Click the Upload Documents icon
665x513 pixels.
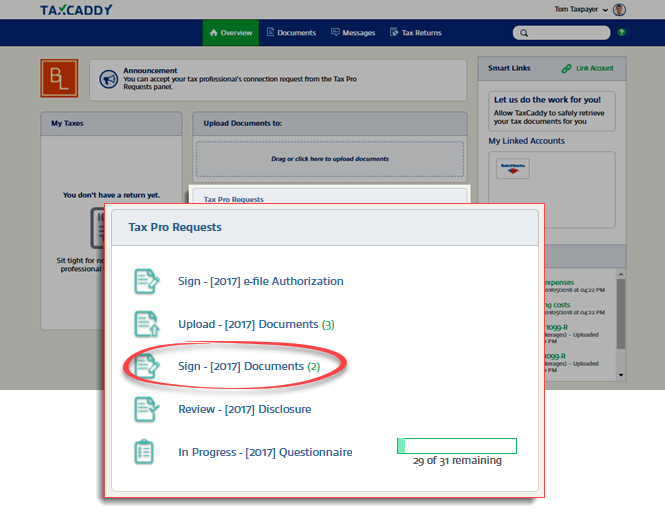coord(147,324)
